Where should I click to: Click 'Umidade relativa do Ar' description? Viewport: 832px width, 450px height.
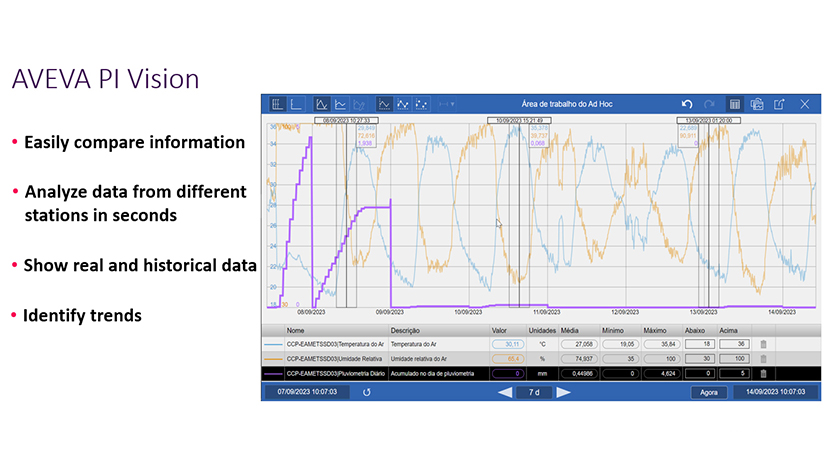click(x=419, y=359)
